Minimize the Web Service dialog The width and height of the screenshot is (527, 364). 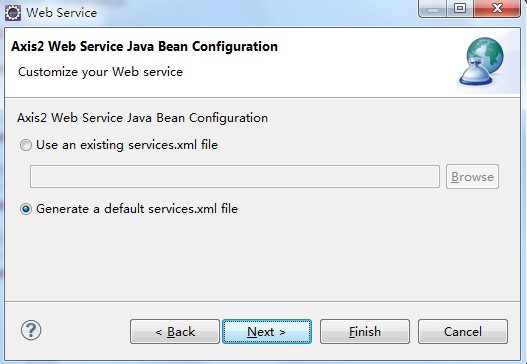433,9
